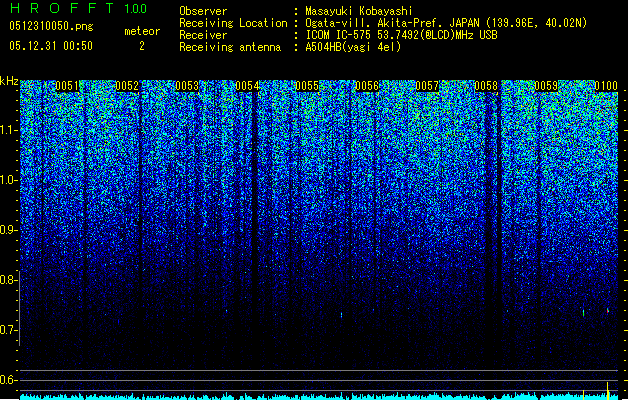Click the 0054 time marker
629x400 pixels.
pyautogui.click(x=247, y=86)
